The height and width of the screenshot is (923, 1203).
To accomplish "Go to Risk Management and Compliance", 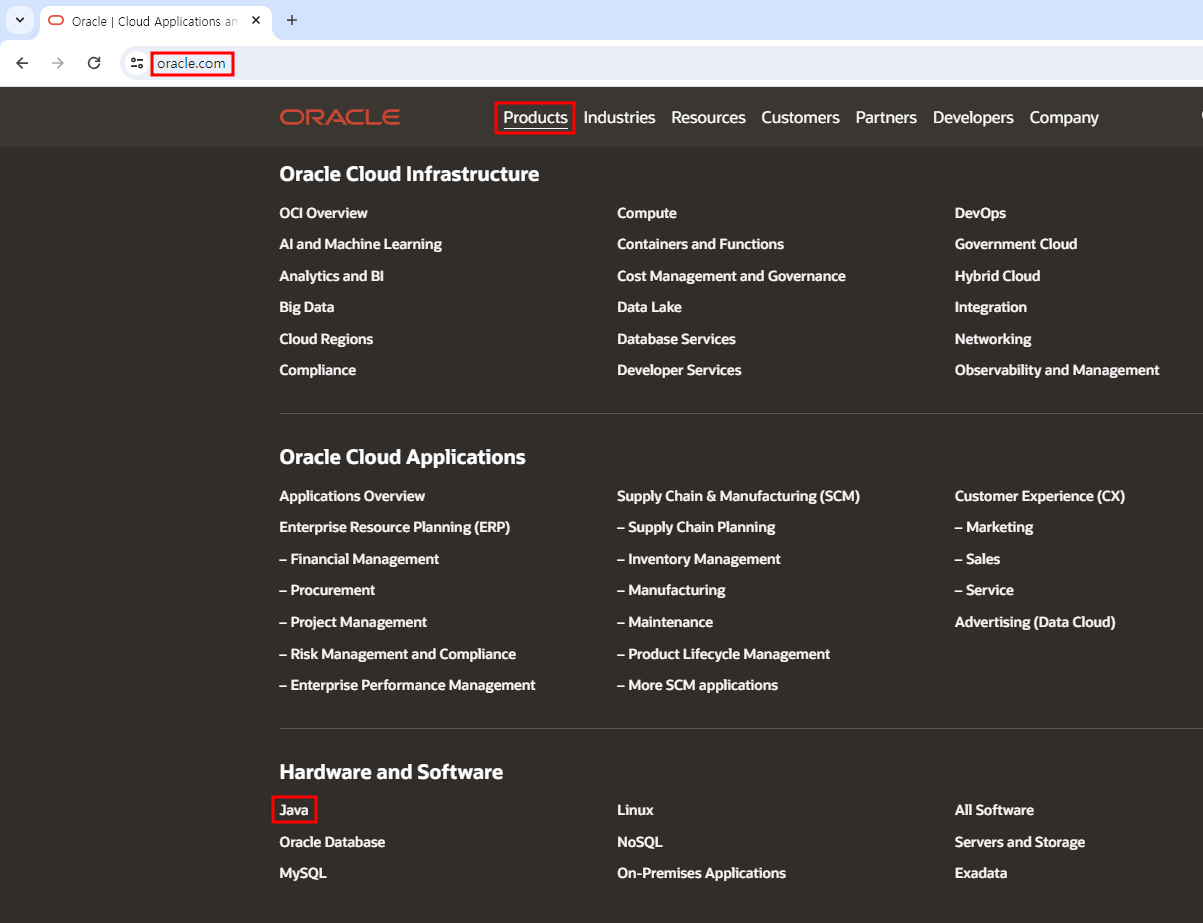I will 398,654.
